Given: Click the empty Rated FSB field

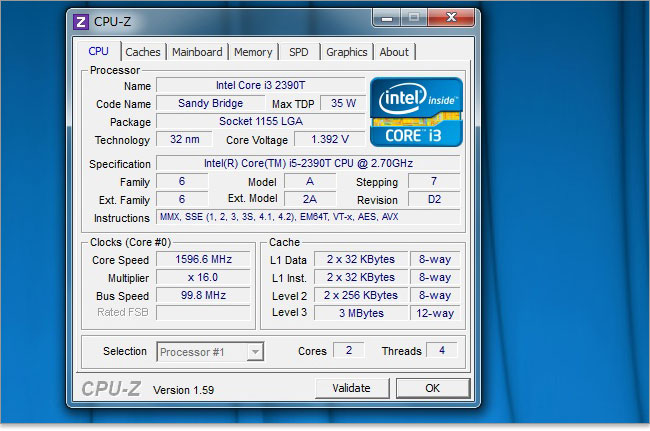Looking at the screenshot, I should click(203, 313).
